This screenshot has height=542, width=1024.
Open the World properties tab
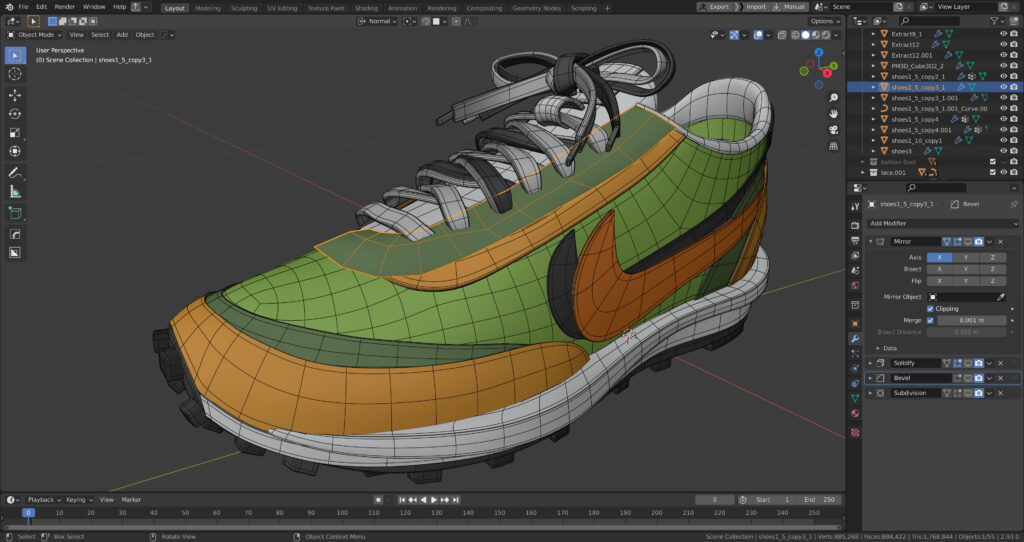(x=855, y=285)
